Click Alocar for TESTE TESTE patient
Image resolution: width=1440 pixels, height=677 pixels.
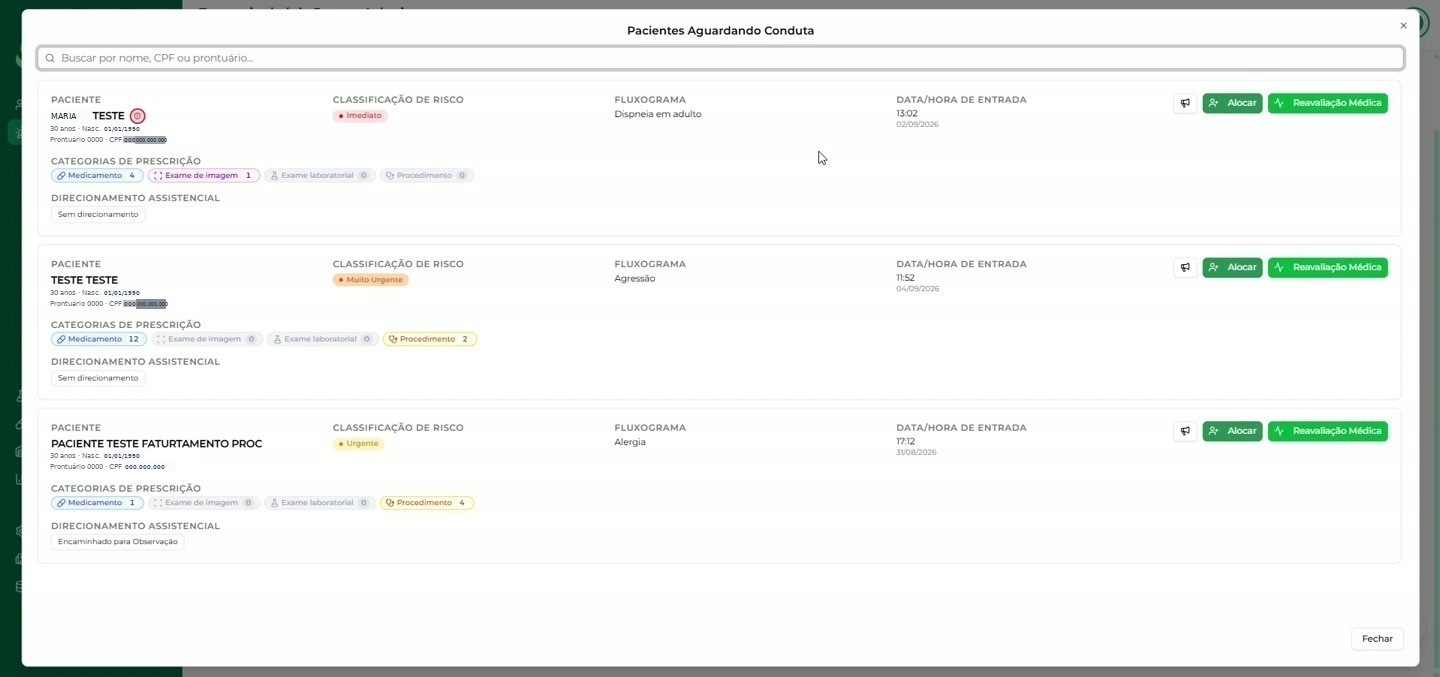1232,267
